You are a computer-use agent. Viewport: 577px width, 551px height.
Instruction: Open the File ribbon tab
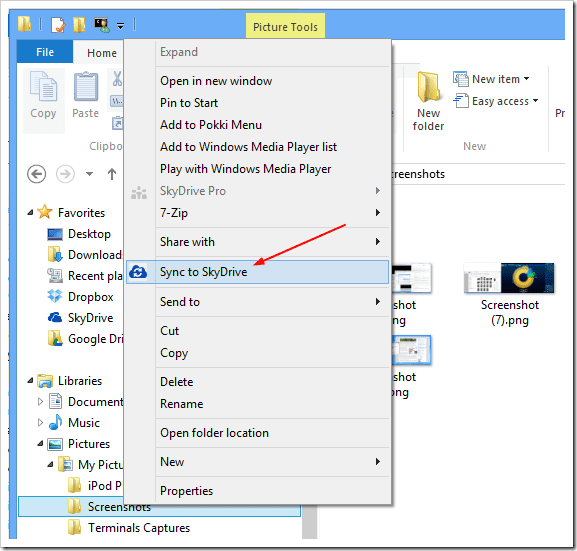pyautogui.click(x=45, y=52)
